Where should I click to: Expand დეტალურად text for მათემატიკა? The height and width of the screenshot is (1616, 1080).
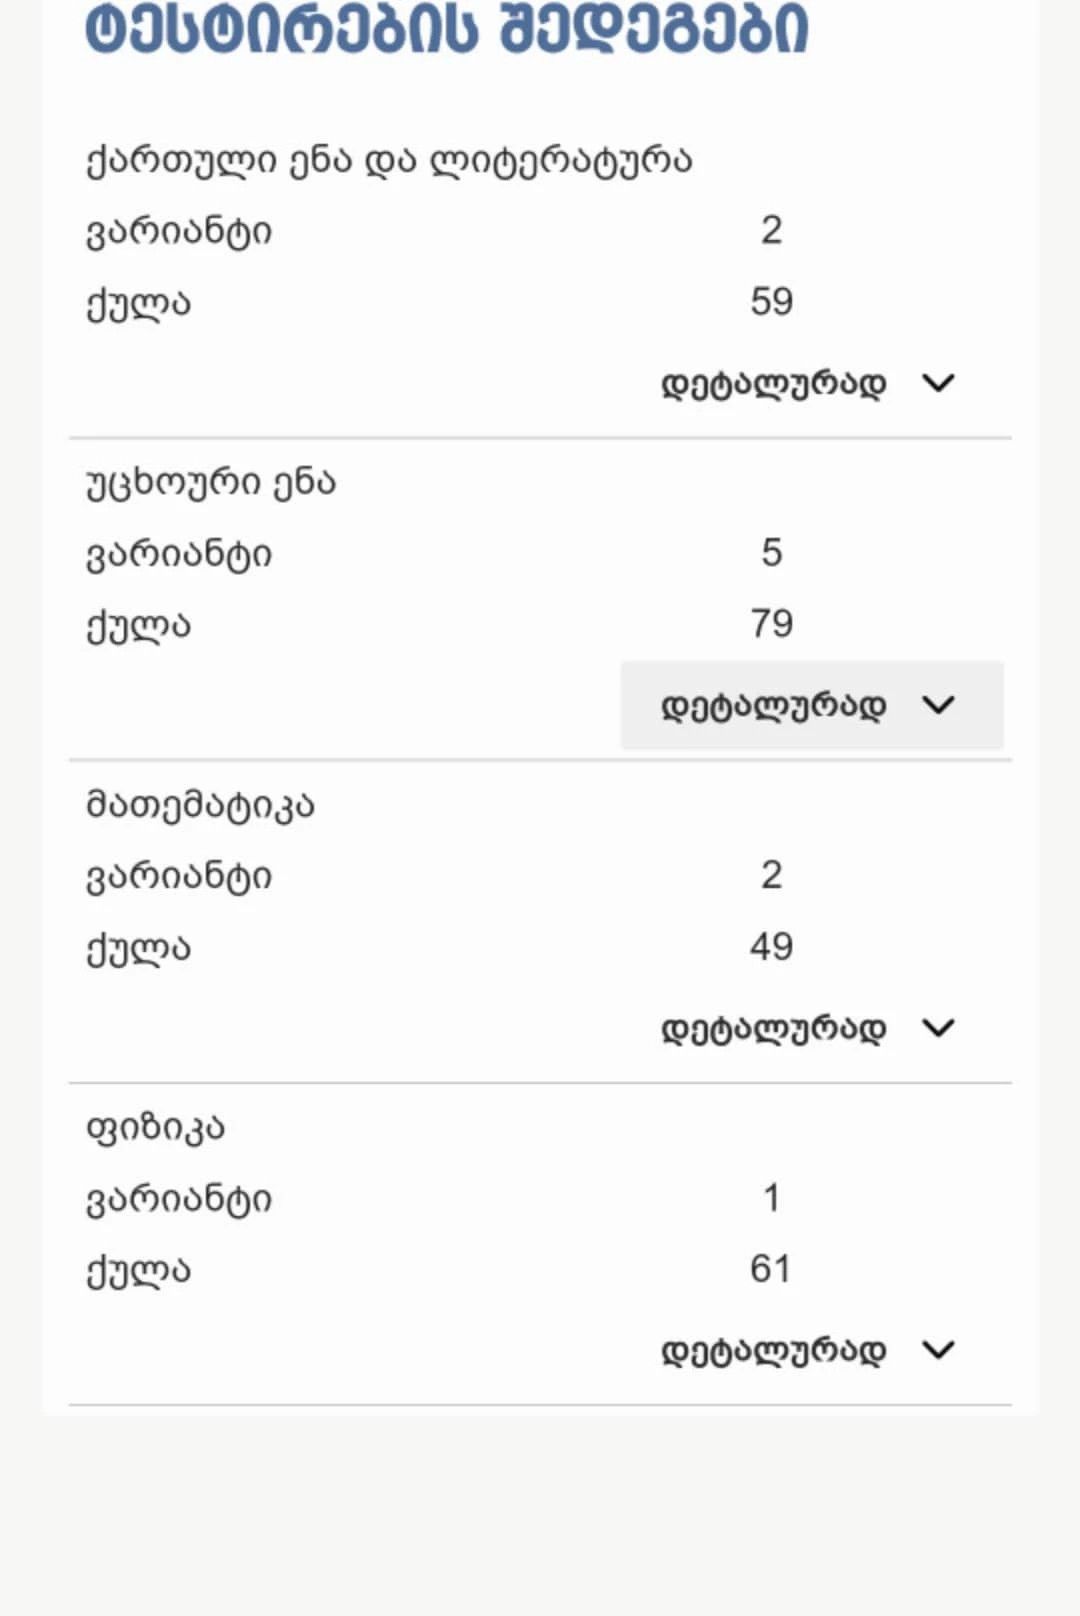(x=773, y=1029)
